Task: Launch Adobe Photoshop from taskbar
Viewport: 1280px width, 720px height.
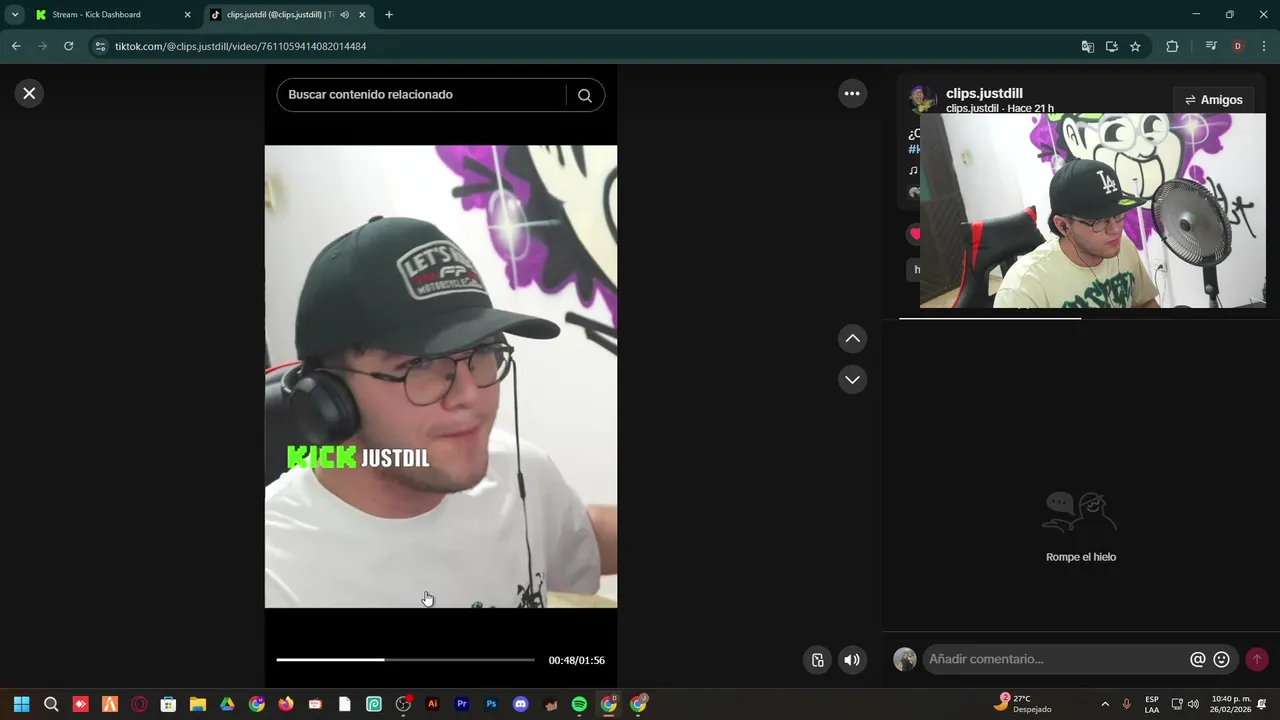Action: [491, 704]
